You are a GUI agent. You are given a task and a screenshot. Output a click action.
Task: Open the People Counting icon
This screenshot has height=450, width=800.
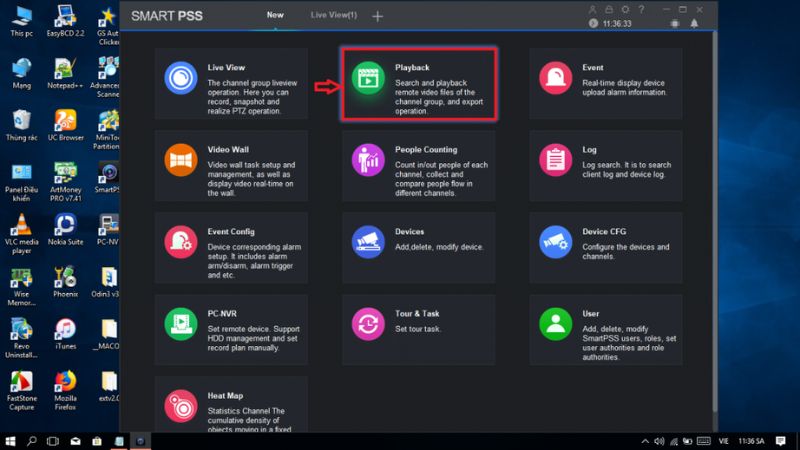[x=368, y=160]
